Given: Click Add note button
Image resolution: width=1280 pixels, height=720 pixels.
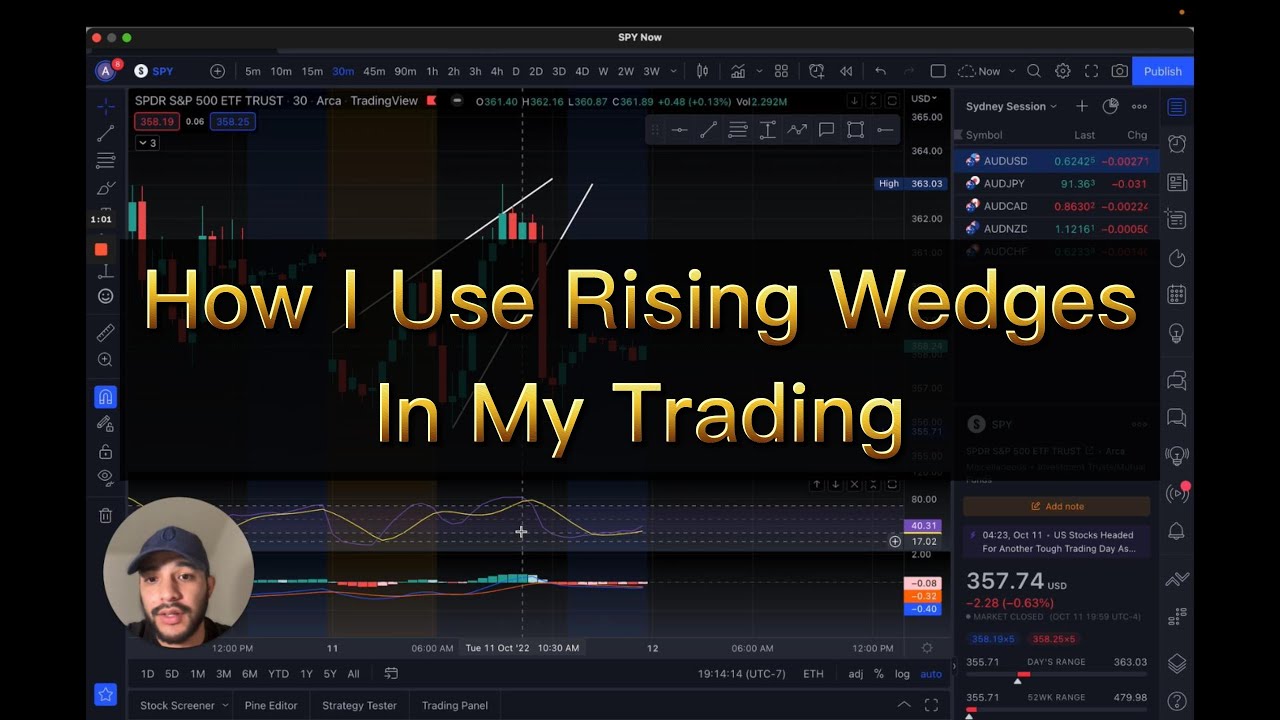Looking at the screenshot, I should coord(1056,507).
